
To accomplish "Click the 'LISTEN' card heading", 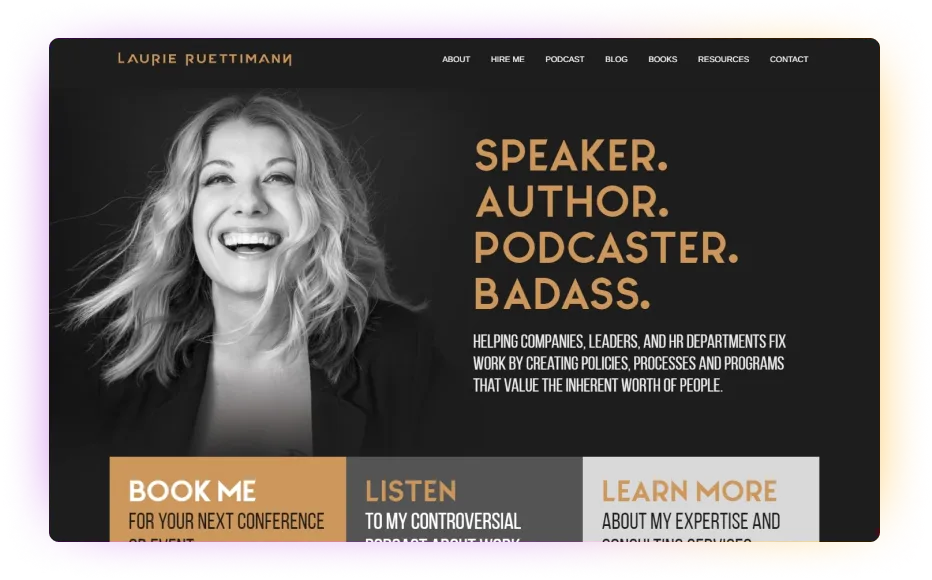I will pos(411,491).
